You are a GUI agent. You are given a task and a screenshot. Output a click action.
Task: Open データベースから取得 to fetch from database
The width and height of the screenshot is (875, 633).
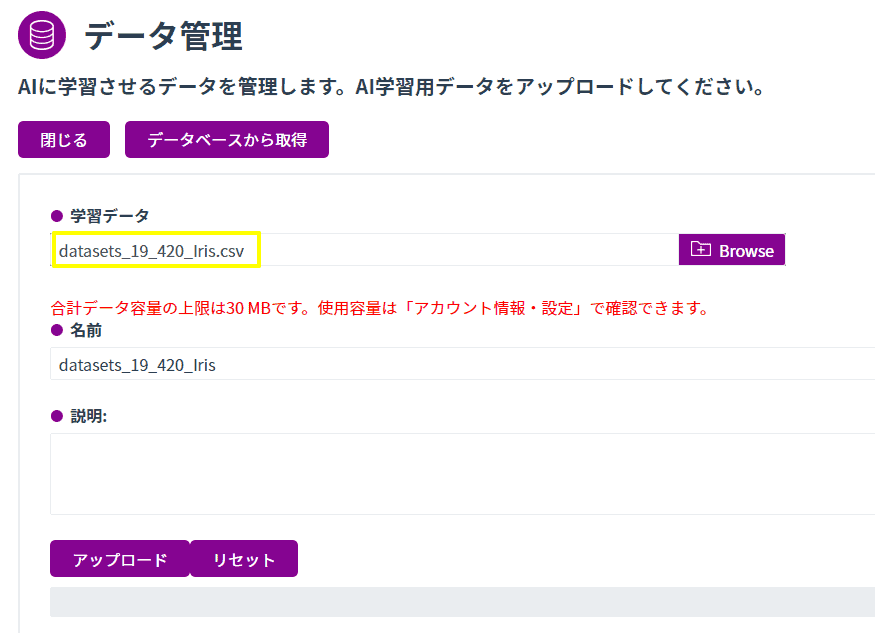click(x=226, y=140)
